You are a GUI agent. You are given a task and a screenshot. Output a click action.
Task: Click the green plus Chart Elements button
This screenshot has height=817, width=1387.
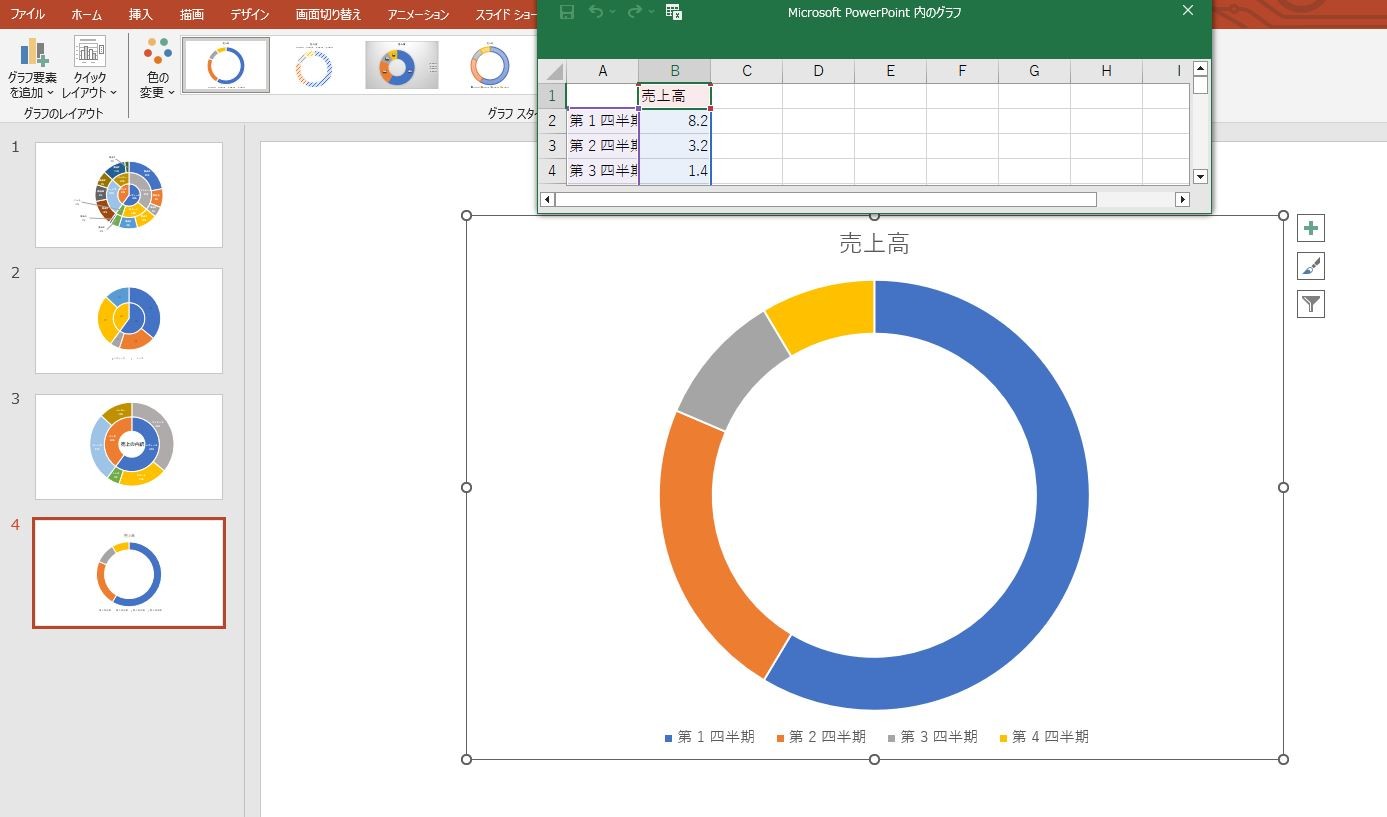click(x=1311, y=228)
